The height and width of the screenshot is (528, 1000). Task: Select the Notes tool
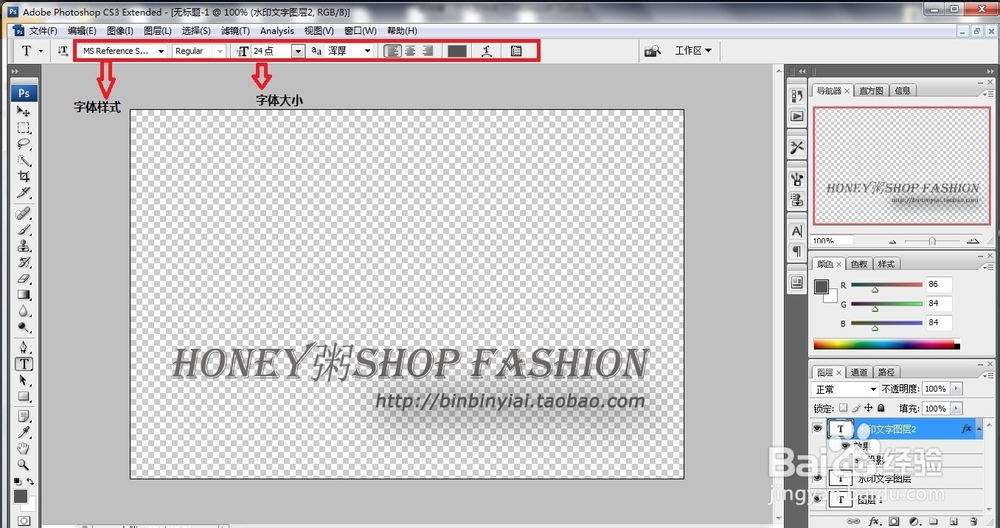[x=24, y=417]
